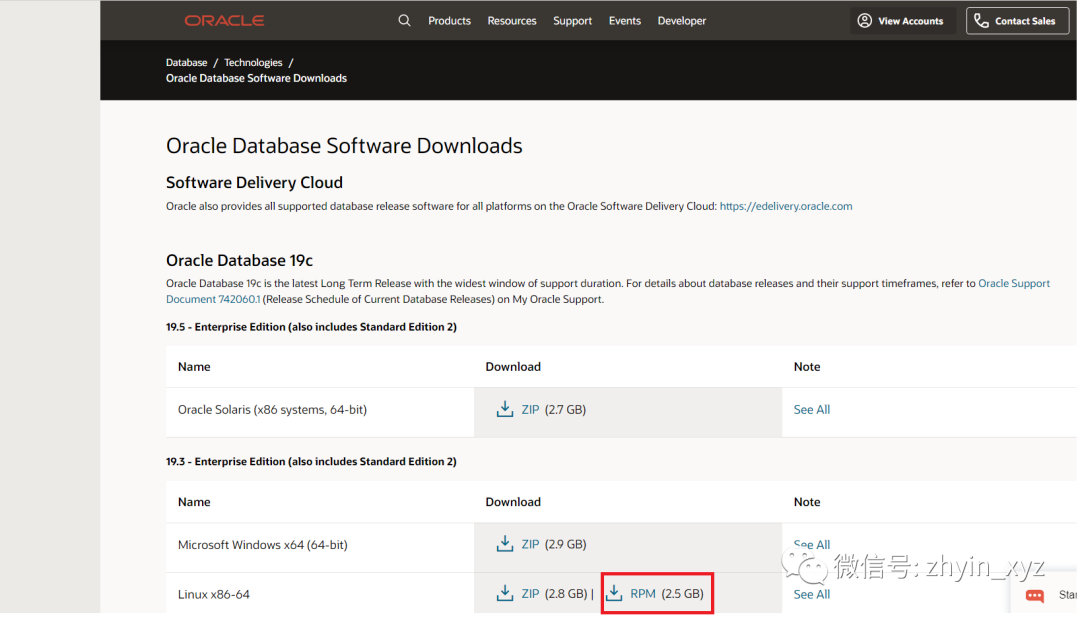Click See All for Oracle Solaris
1080x617 pixels.
pos(811,409)
